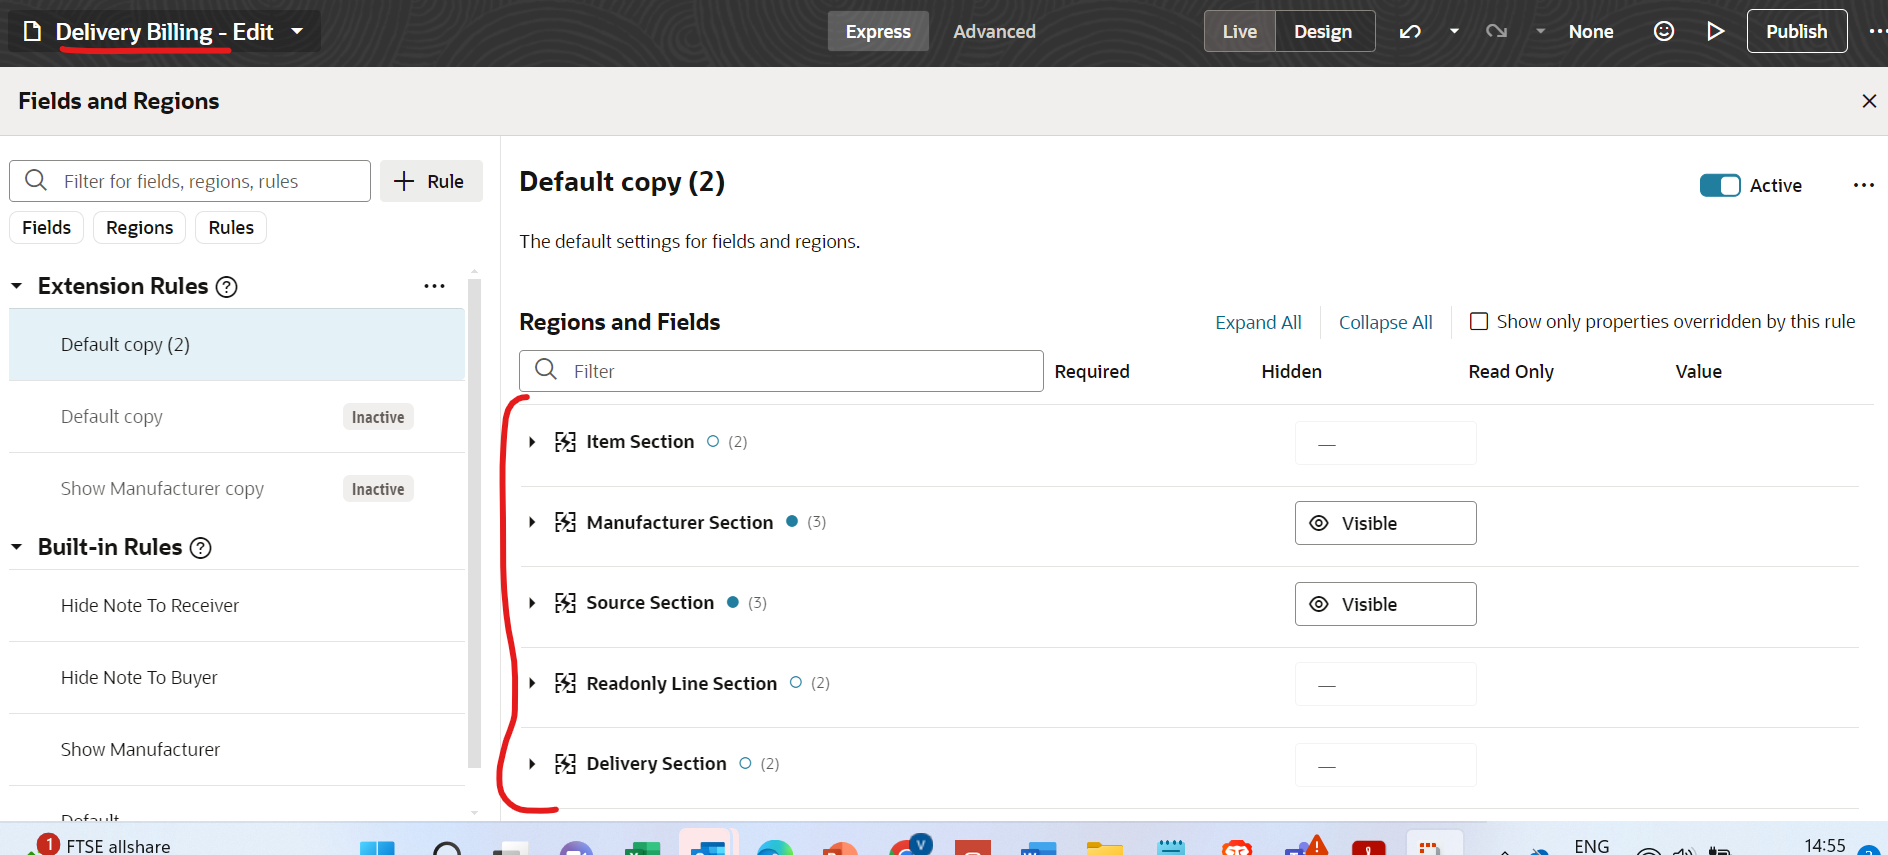Click the Delivery Section region icon

[565, 764]
